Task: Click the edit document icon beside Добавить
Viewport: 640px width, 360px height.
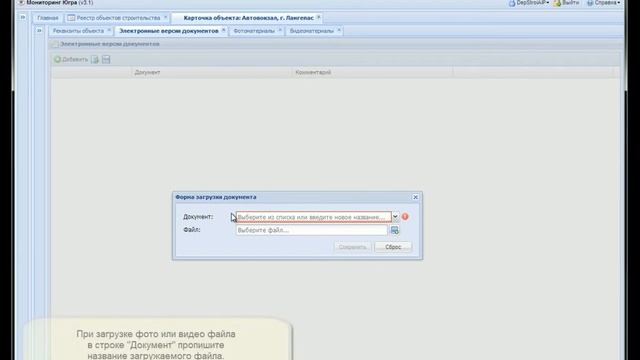Action: [x=95, y=60]
